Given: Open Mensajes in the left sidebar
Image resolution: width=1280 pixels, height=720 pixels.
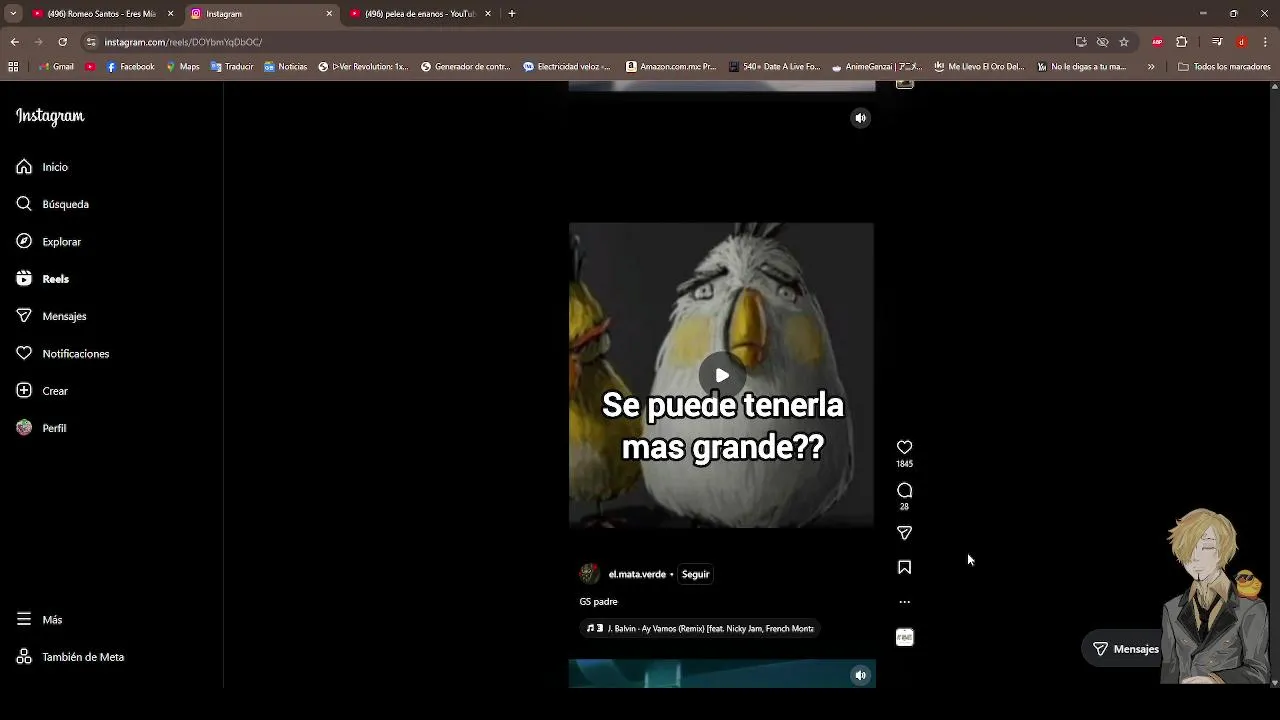Looking at the screenshot, I should pyautogui.click(x=51, y=316).
